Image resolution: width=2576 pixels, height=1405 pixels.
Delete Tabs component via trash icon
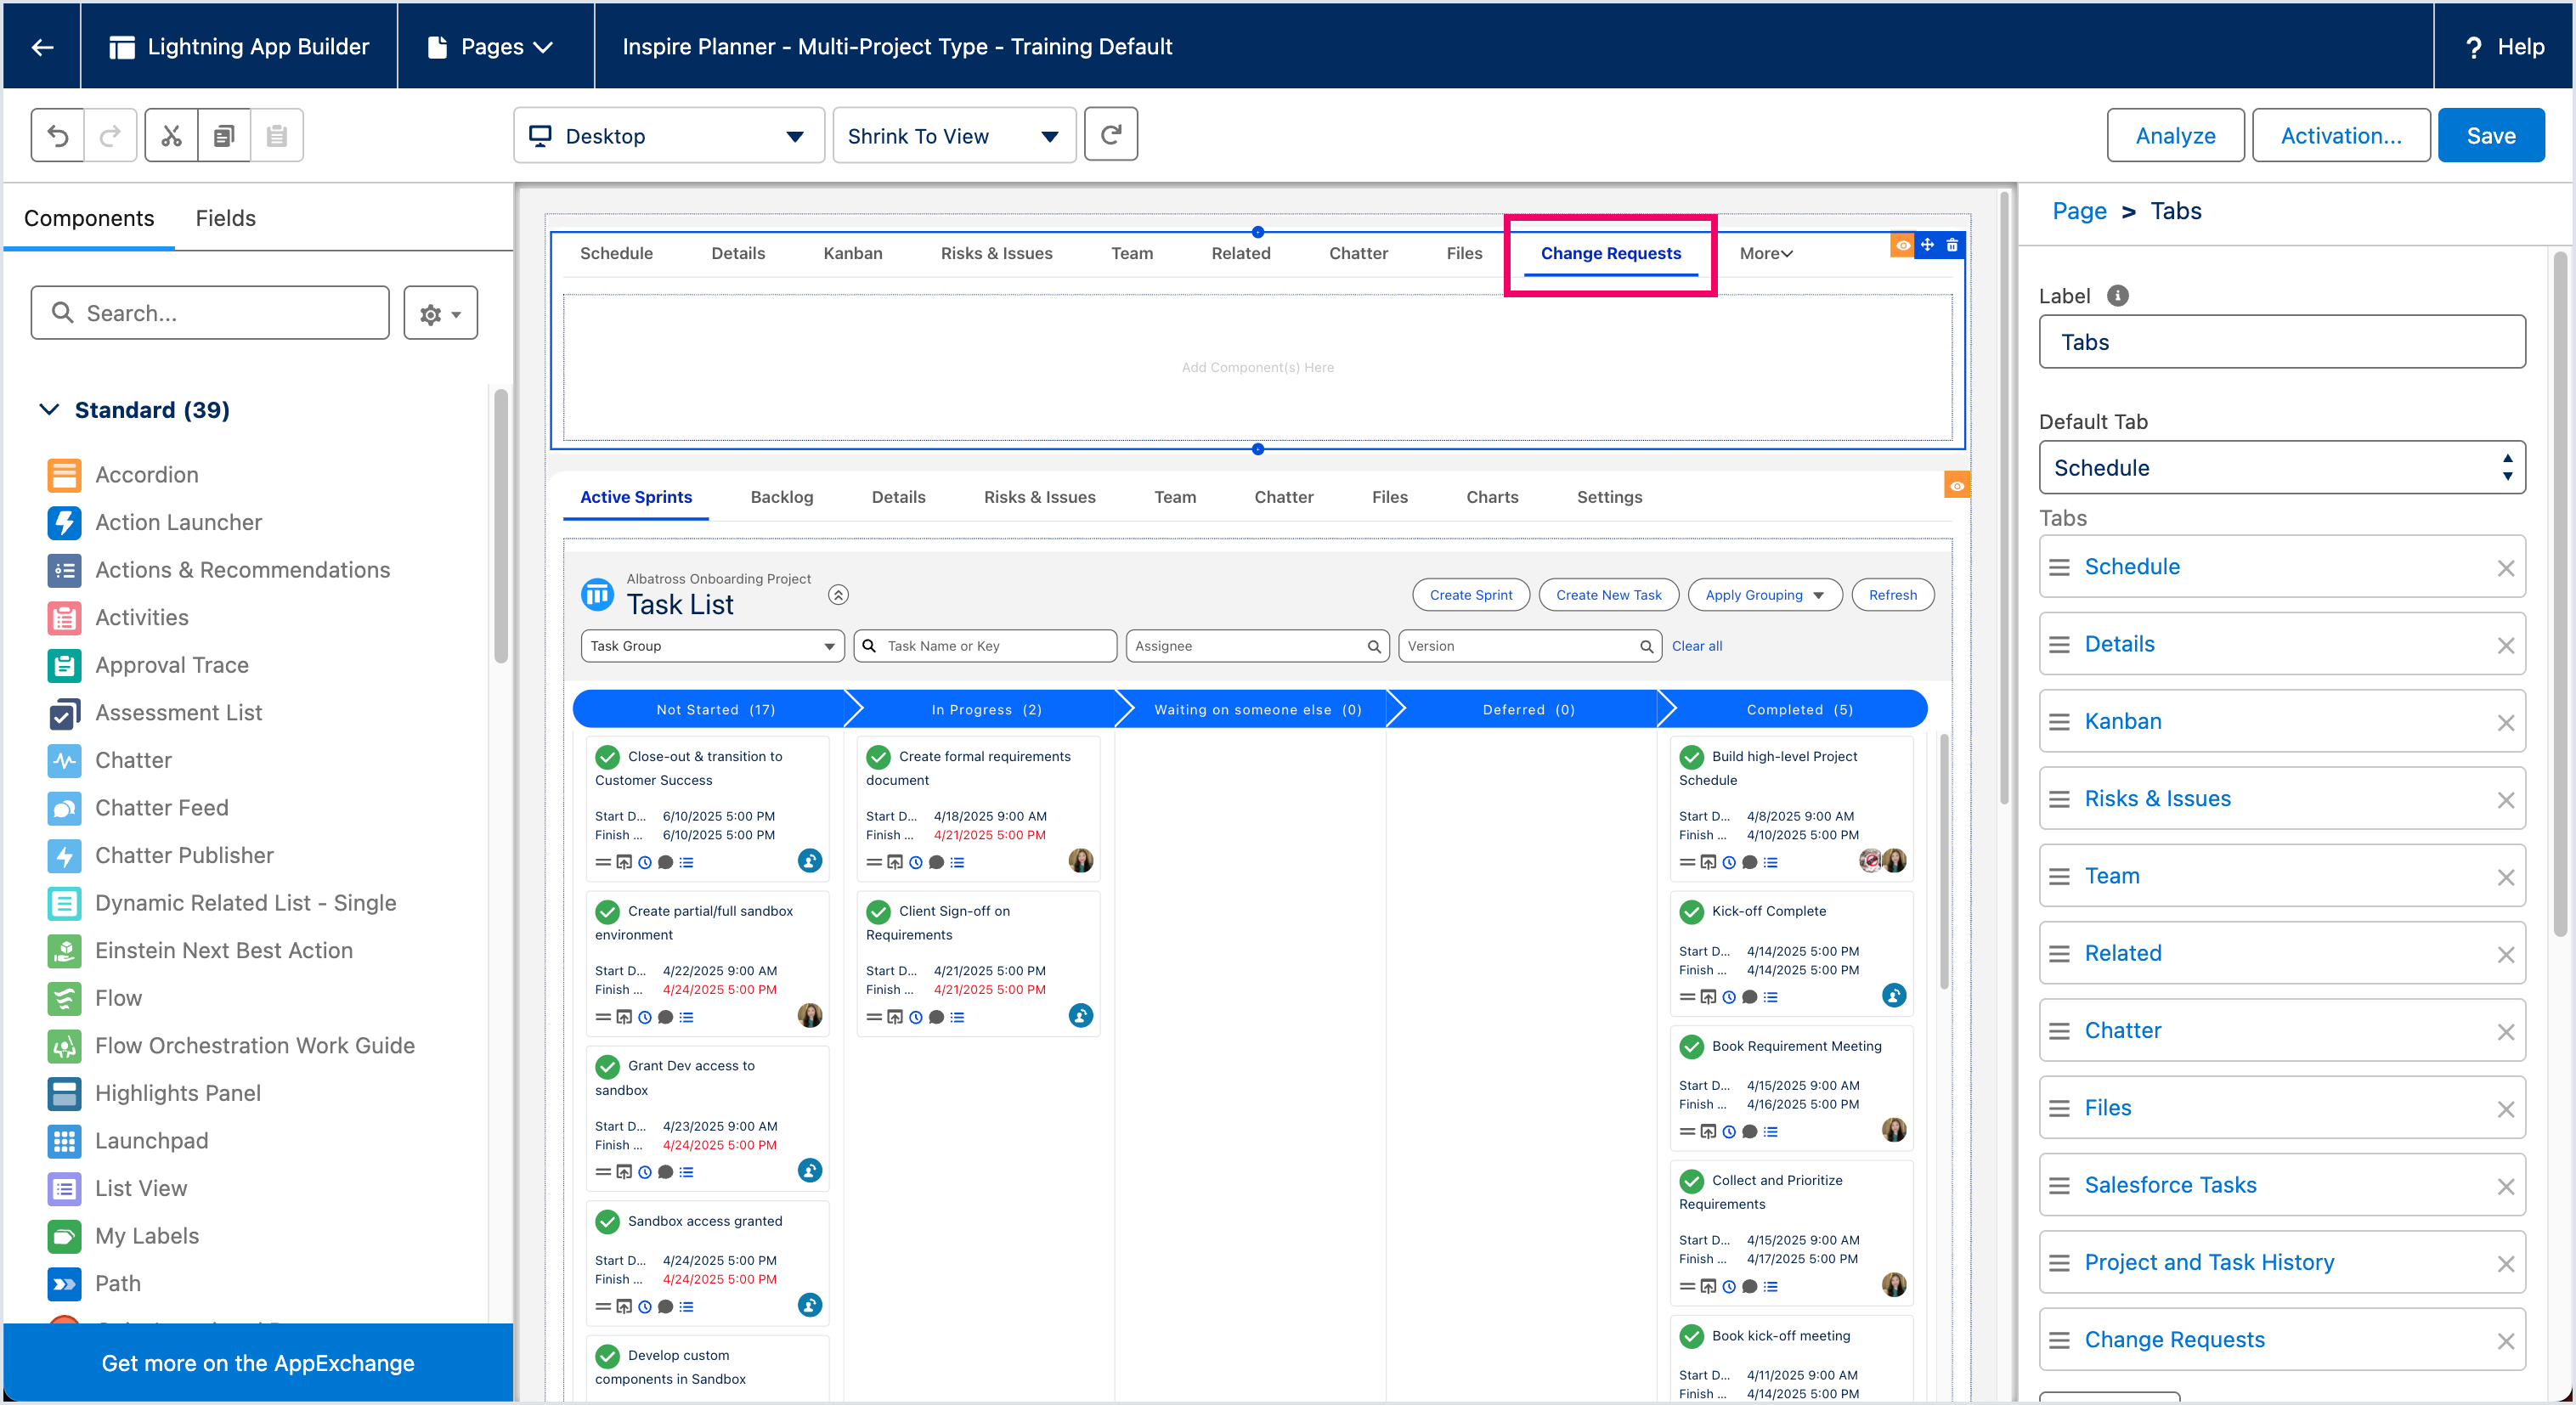tap(1952, 245)
